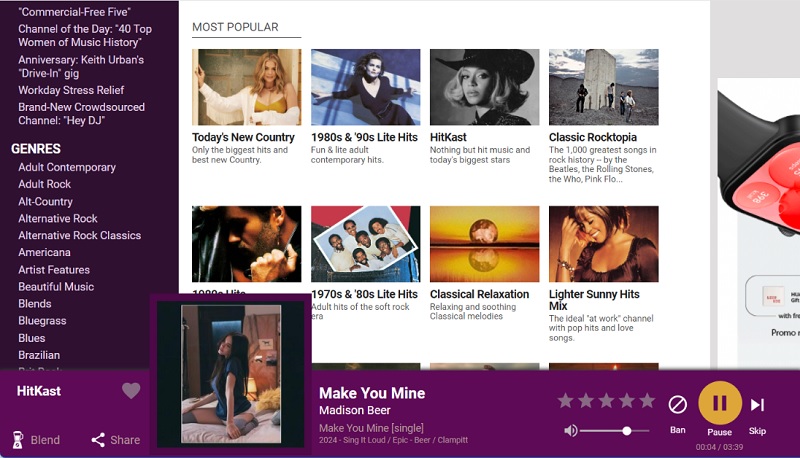Adjust the volume slider knob
The width and height of the screenshot is (800, 458).
coord(627,431)
